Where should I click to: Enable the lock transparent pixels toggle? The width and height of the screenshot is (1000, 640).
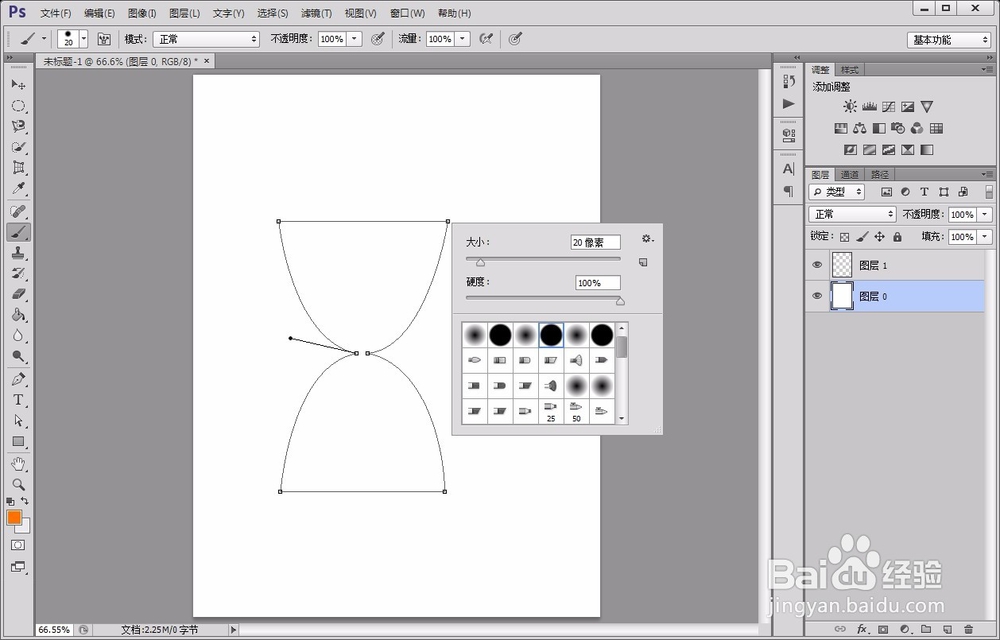[844, 237]
